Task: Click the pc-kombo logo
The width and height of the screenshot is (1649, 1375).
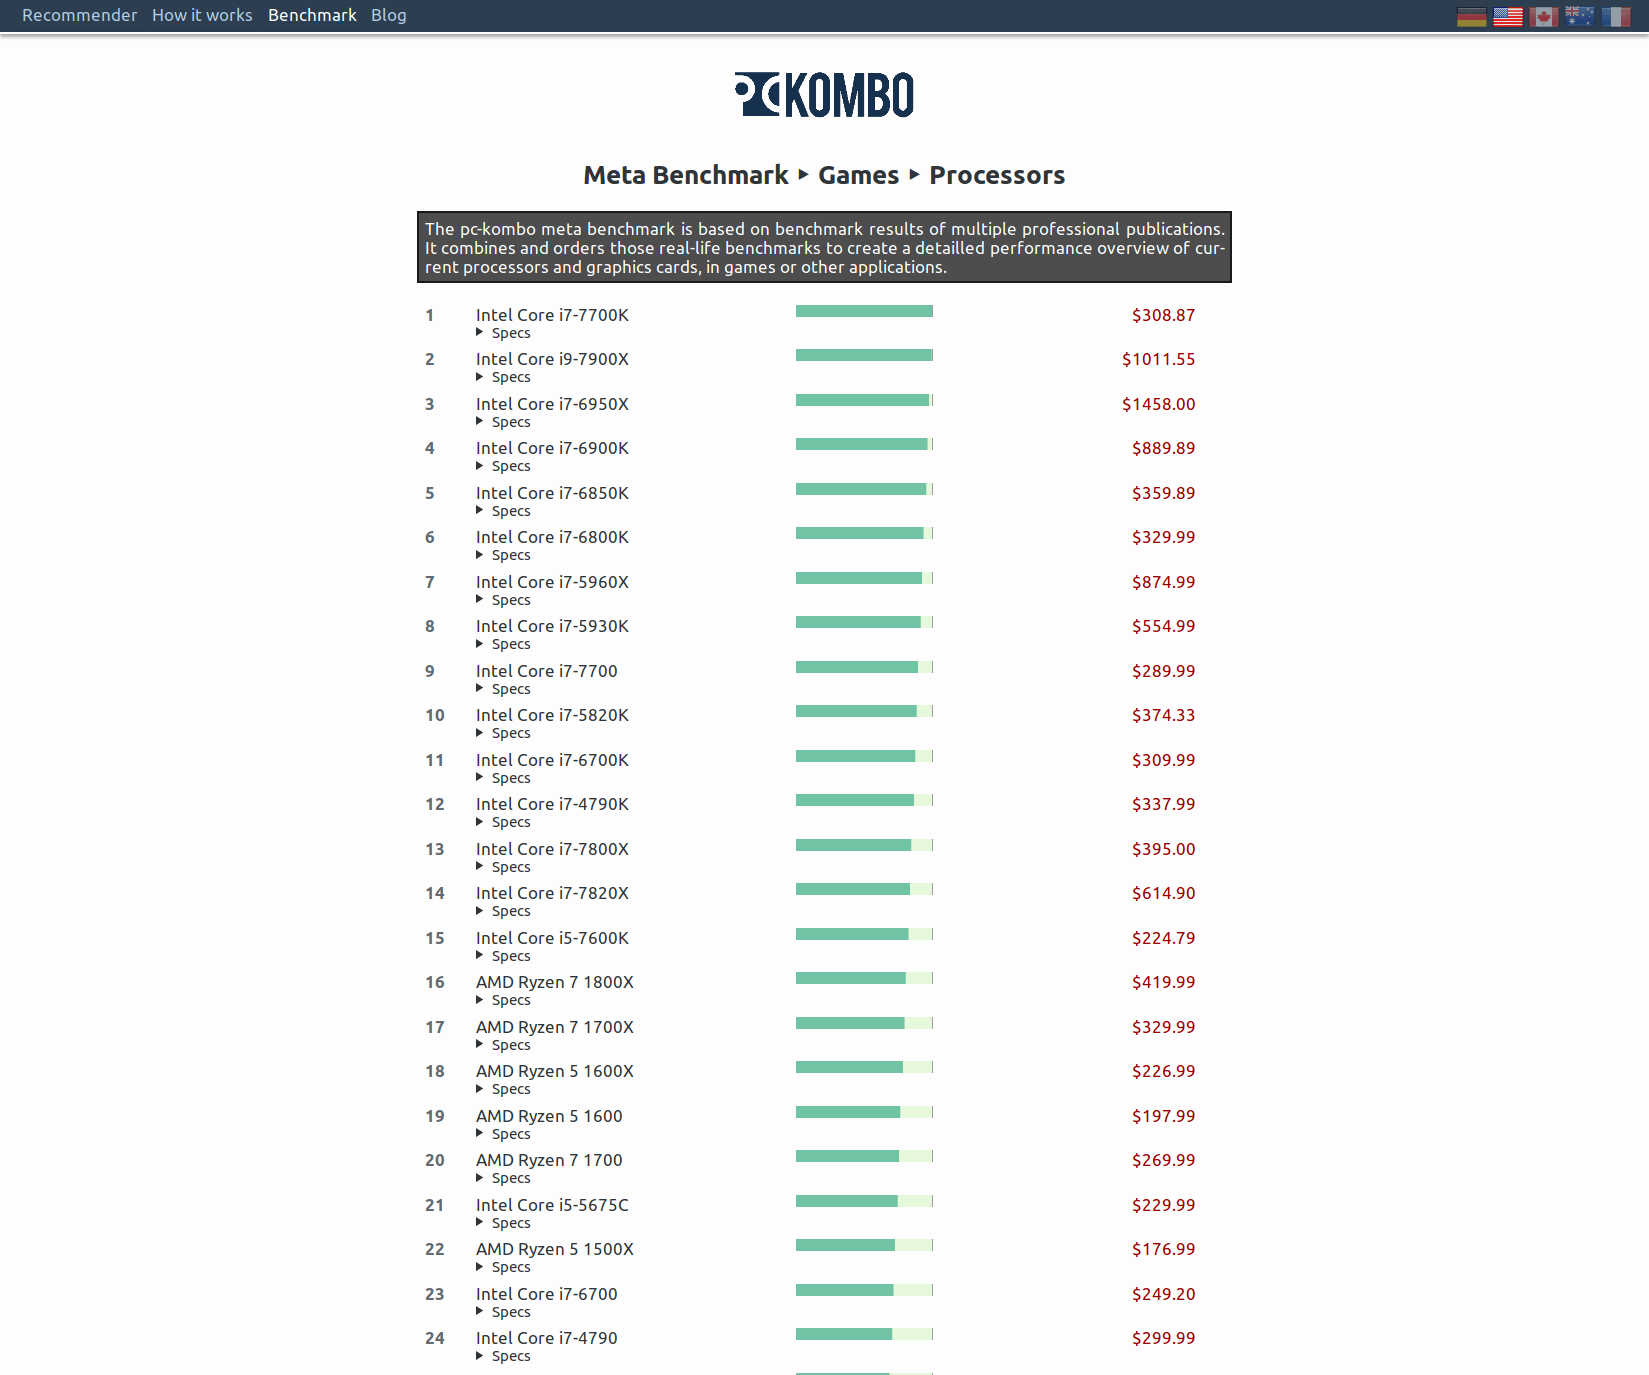Action: tap(824, 95)
